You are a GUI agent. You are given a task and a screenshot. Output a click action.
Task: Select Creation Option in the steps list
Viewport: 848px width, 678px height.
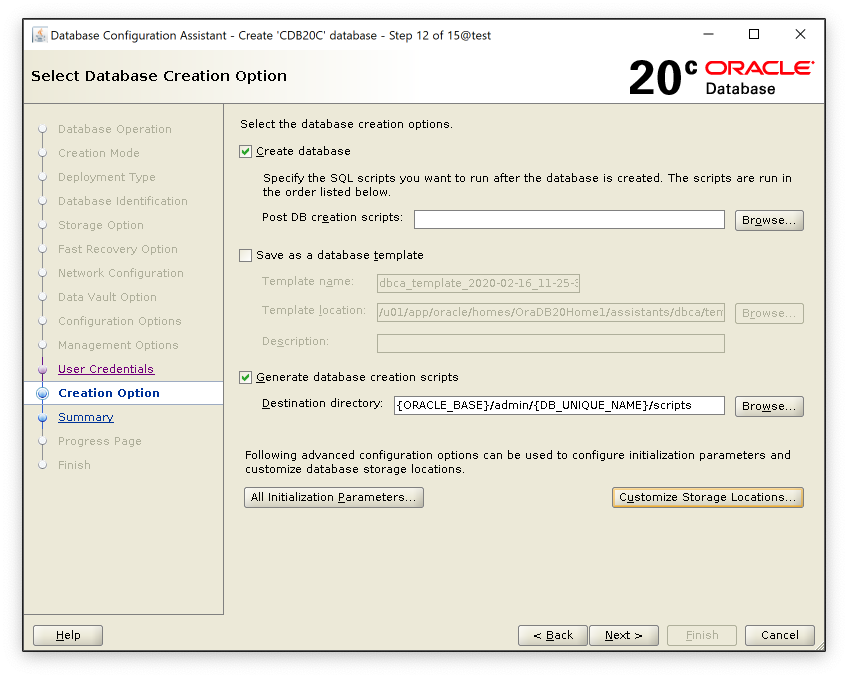tap(109, 393)
